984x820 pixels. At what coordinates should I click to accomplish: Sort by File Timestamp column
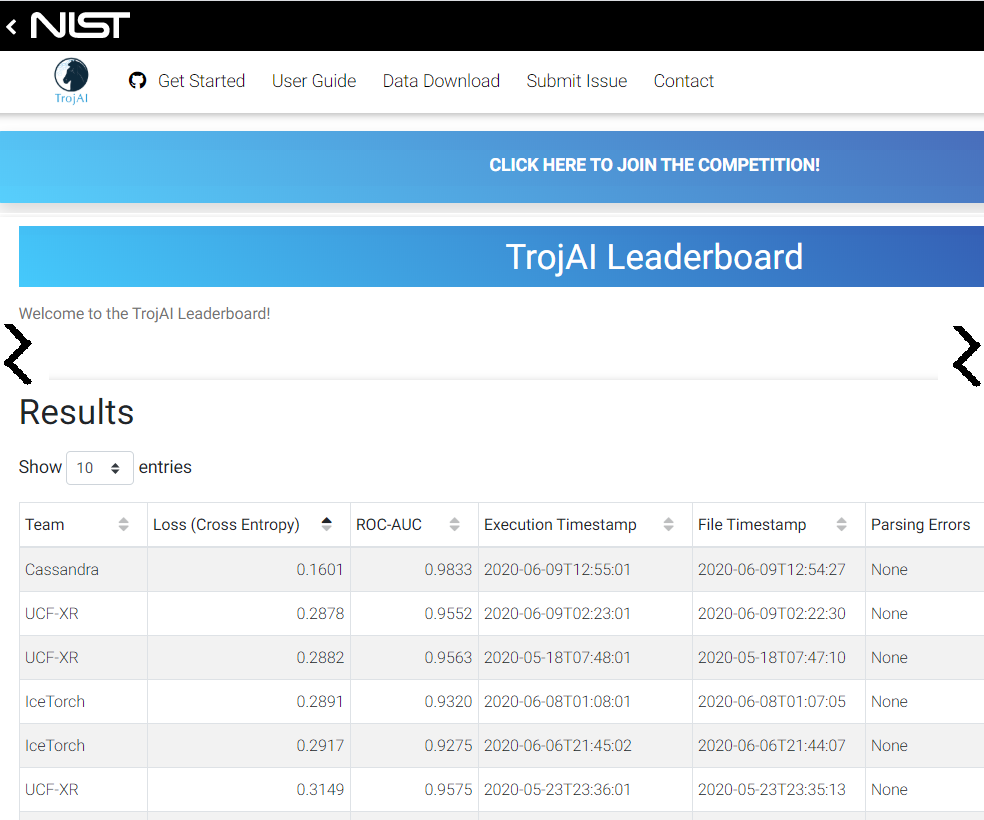[778, 524]
